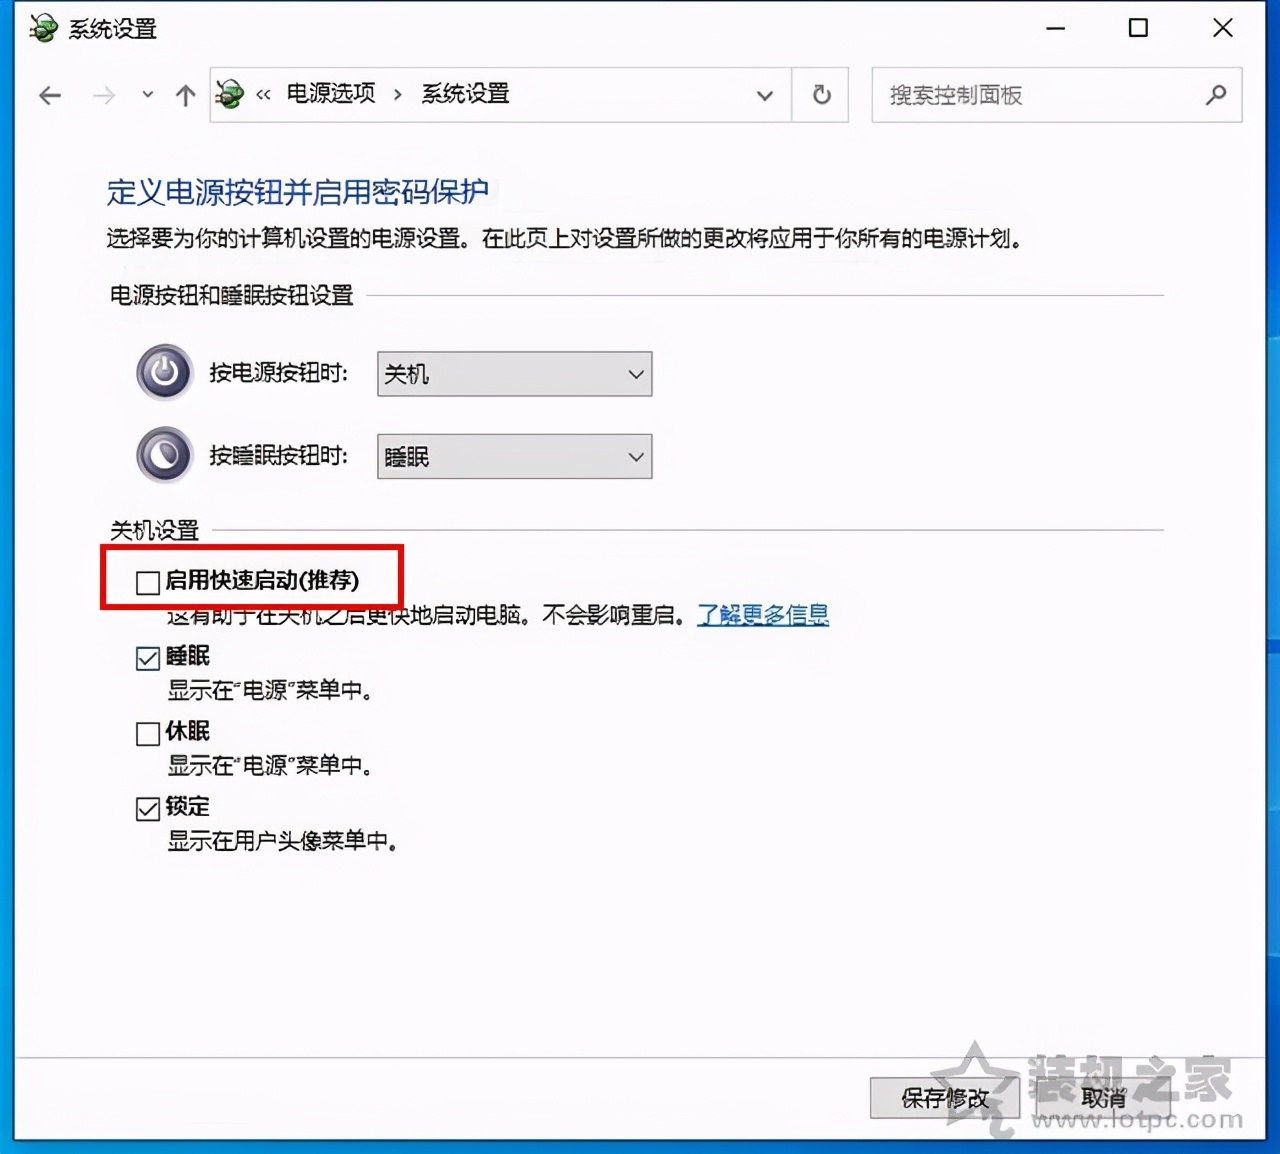This screenshot has width=1280, height=1154.
Task: Navigate to 电源选项 in the breadcrumb
Action: [x=330, y=94]
